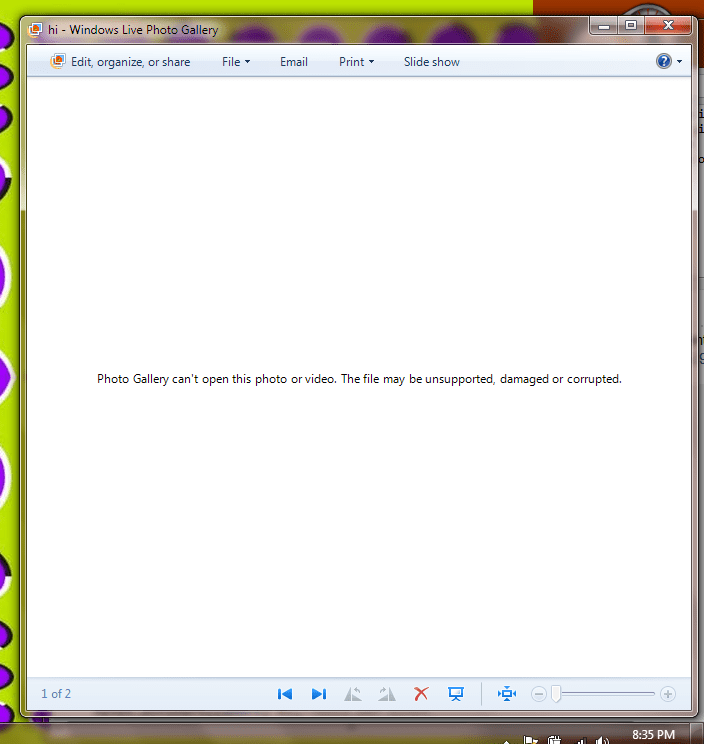Minimize the Photo Gallery window

coord(603,26)
